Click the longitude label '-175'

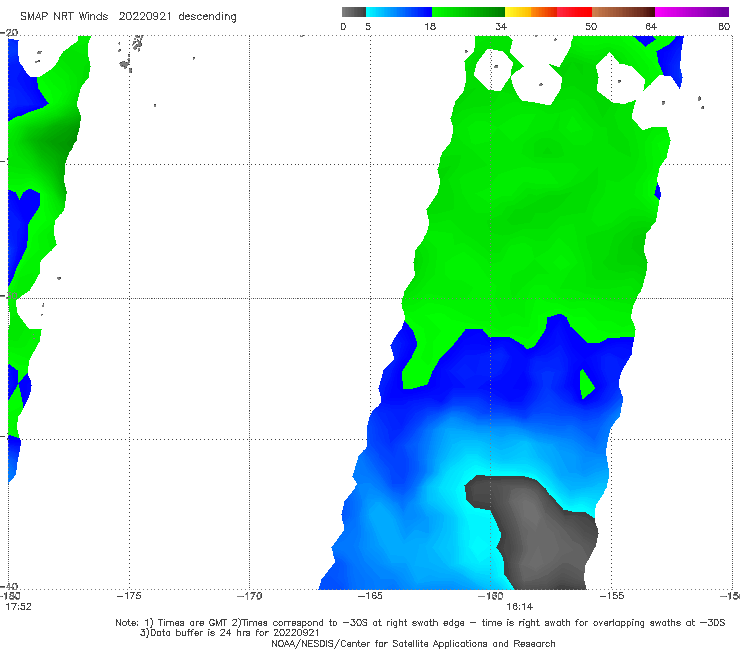(x=129, y=596)
